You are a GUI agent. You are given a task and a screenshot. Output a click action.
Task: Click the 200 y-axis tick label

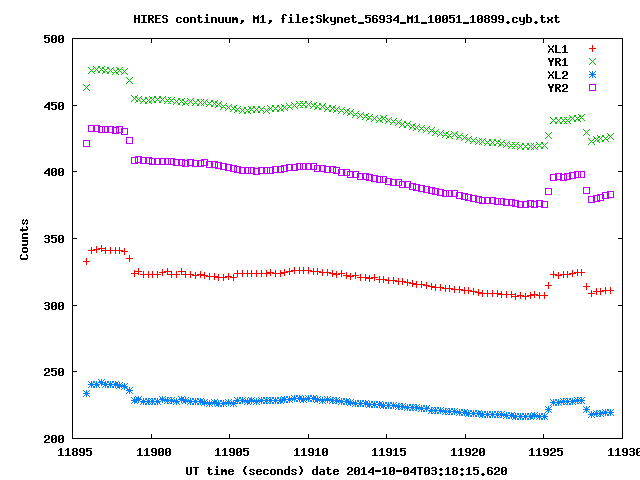point(54,439)
